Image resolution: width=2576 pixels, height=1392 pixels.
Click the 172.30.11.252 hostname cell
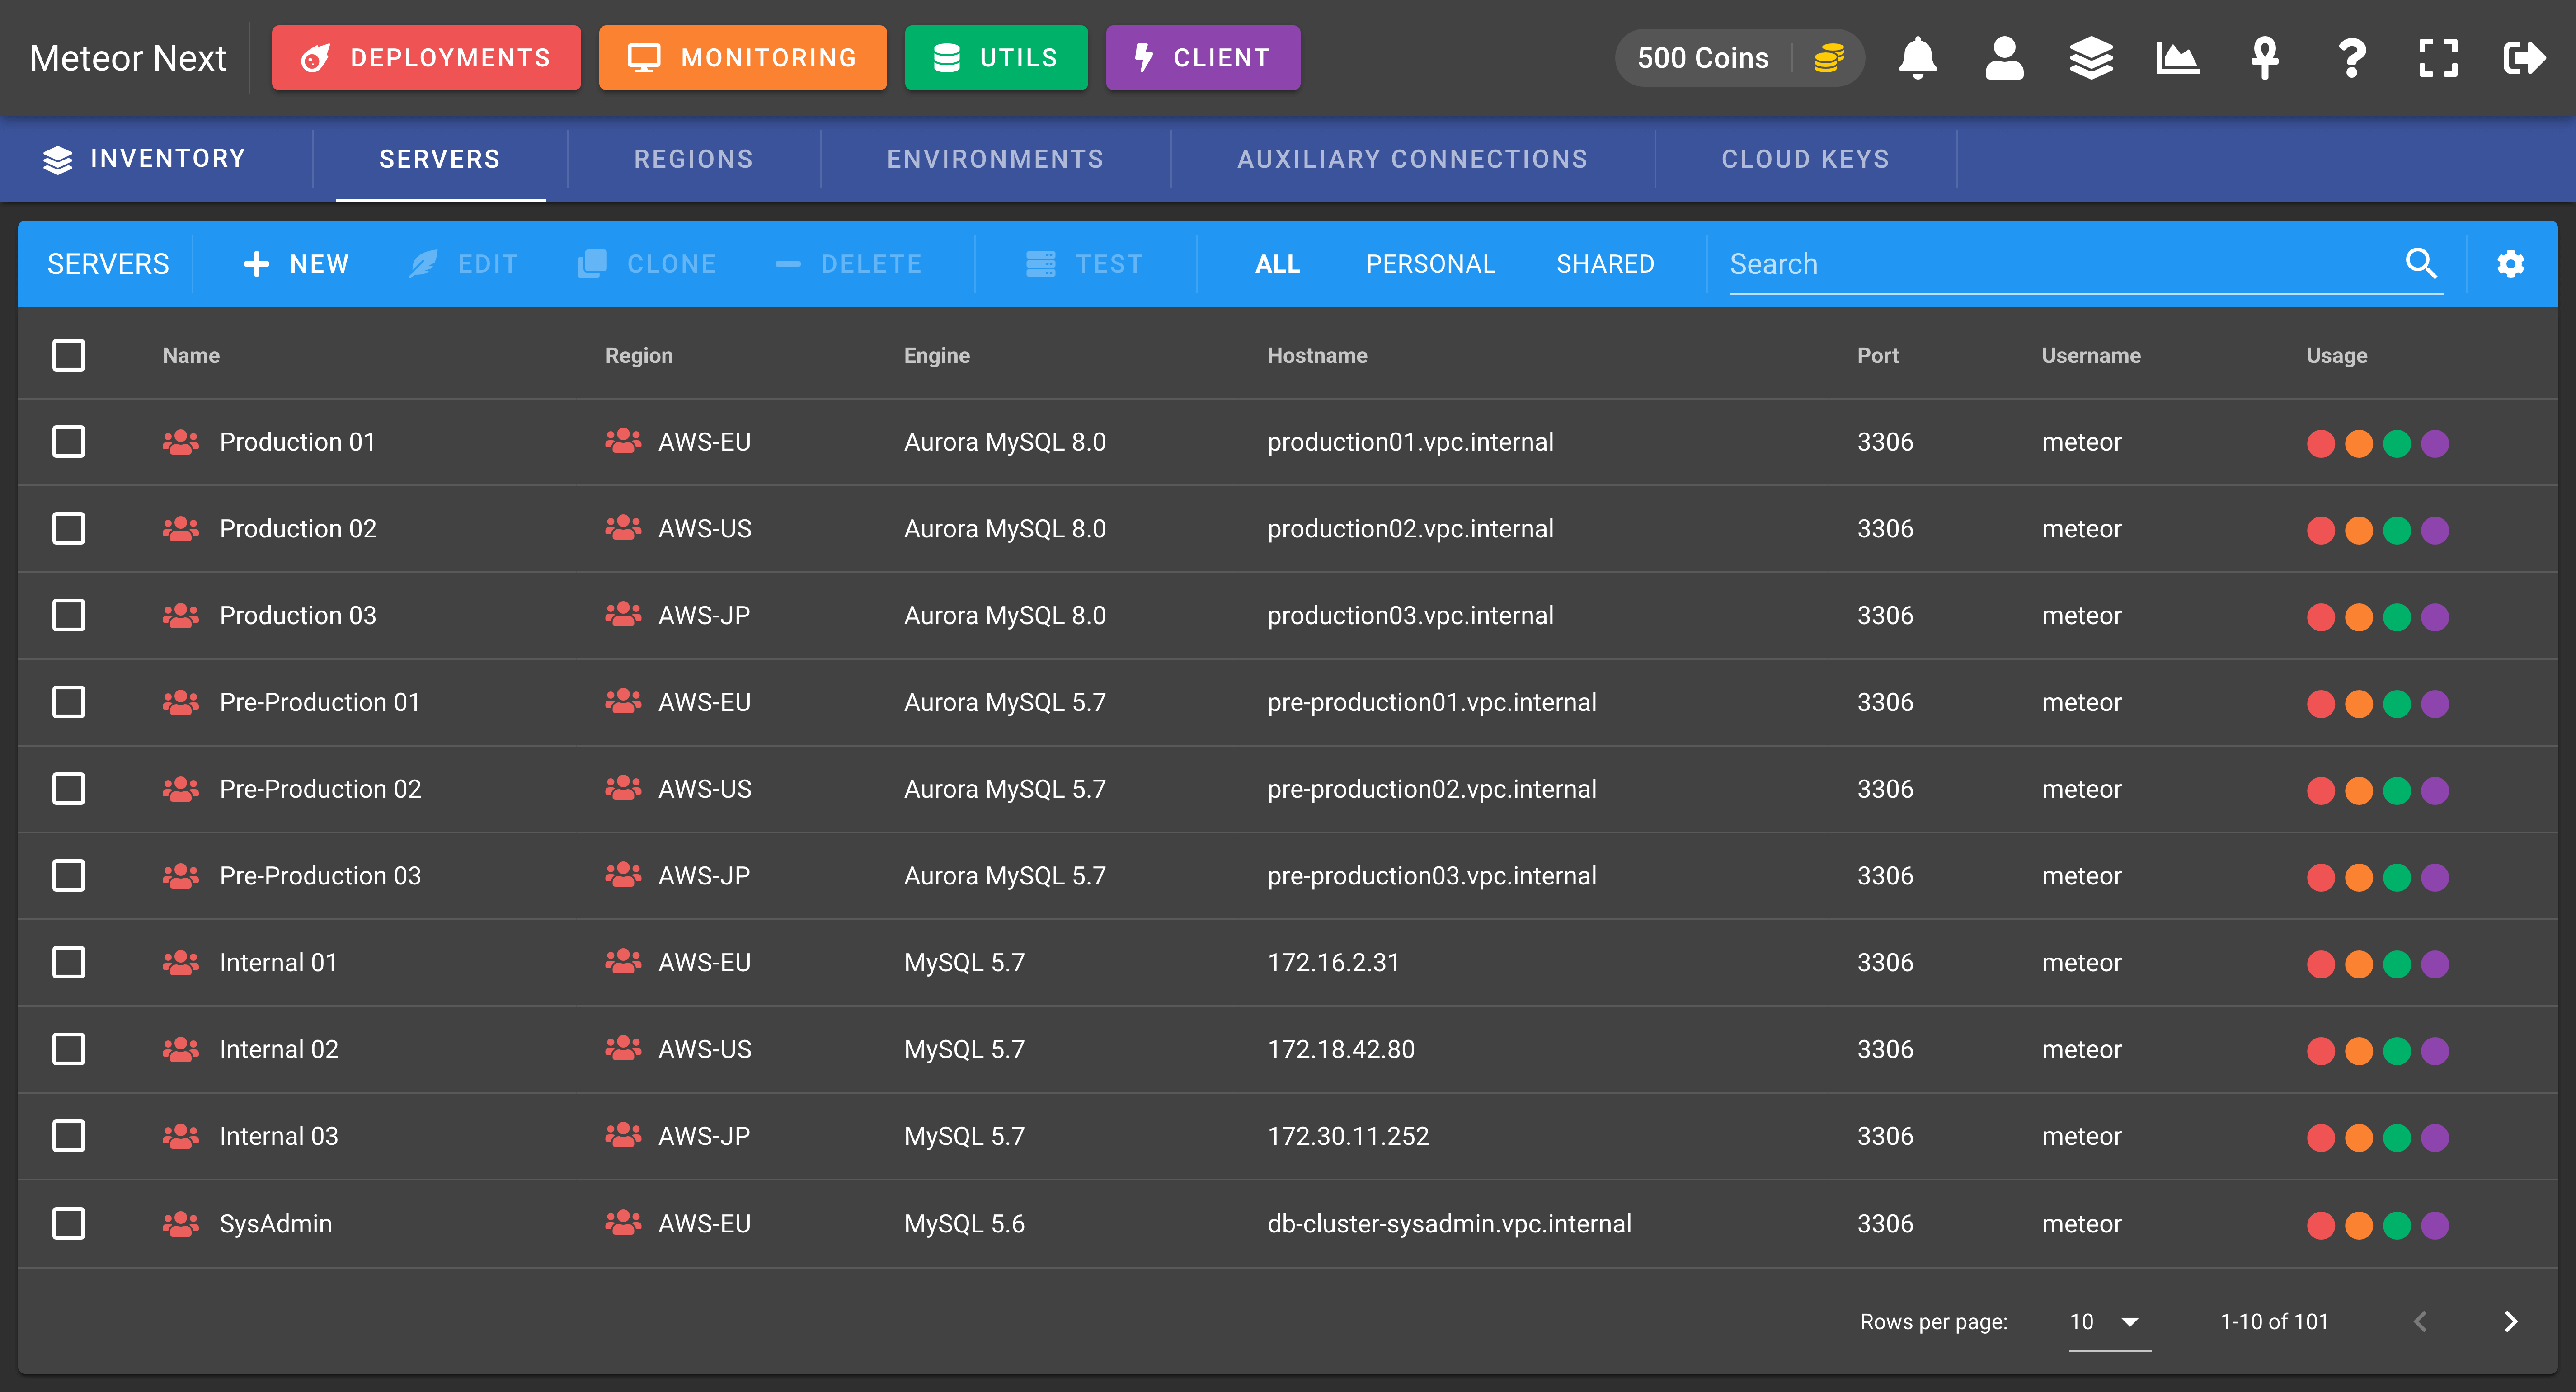pyautogui.click(x=1348, y=1136)
